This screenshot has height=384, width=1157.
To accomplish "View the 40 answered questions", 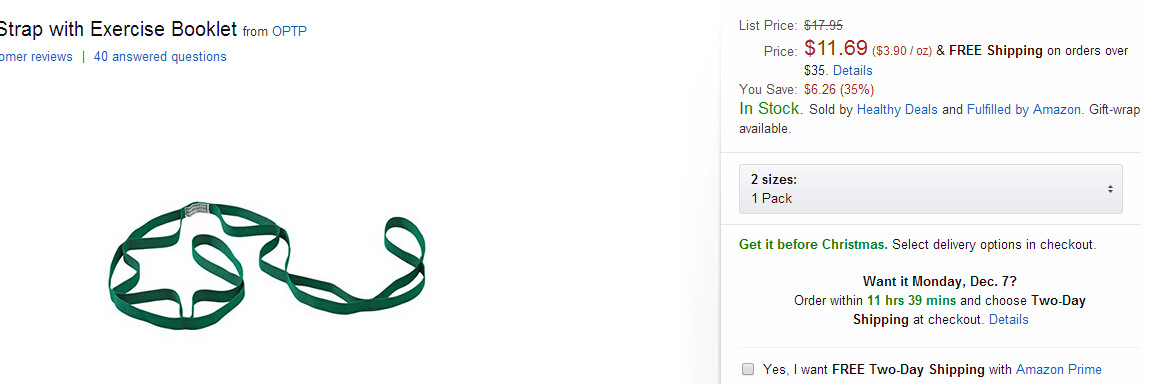I will click(160, 56).
